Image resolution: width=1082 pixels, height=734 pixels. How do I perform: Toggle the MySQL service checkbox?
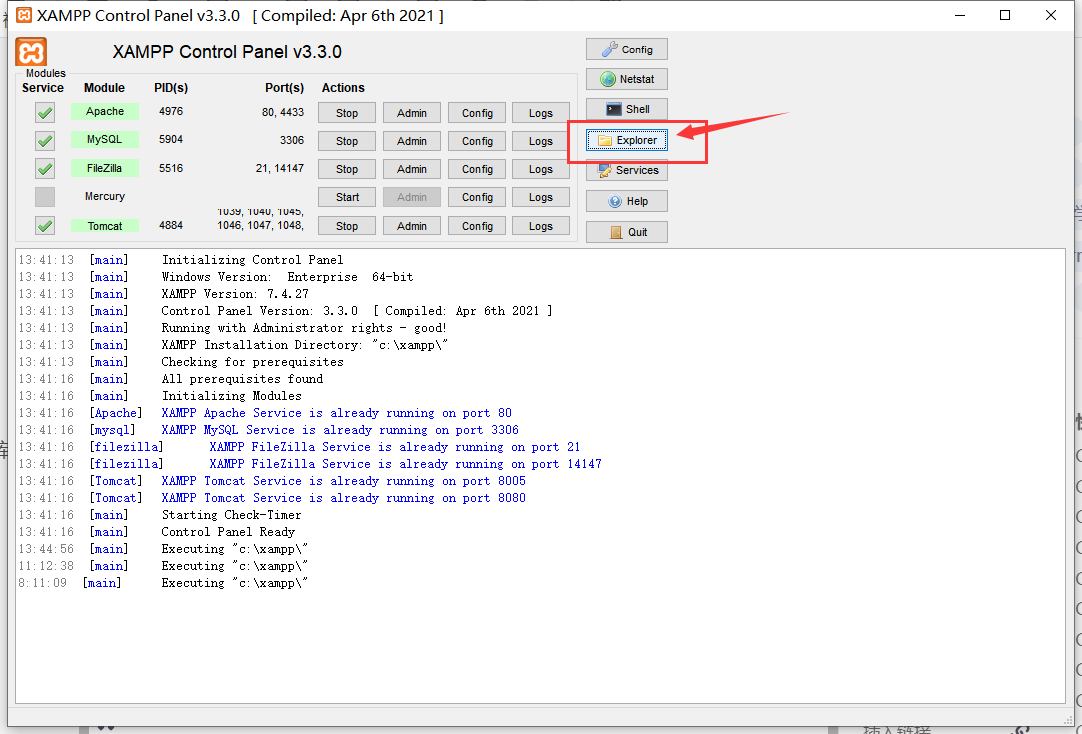[x=45, y=141]
